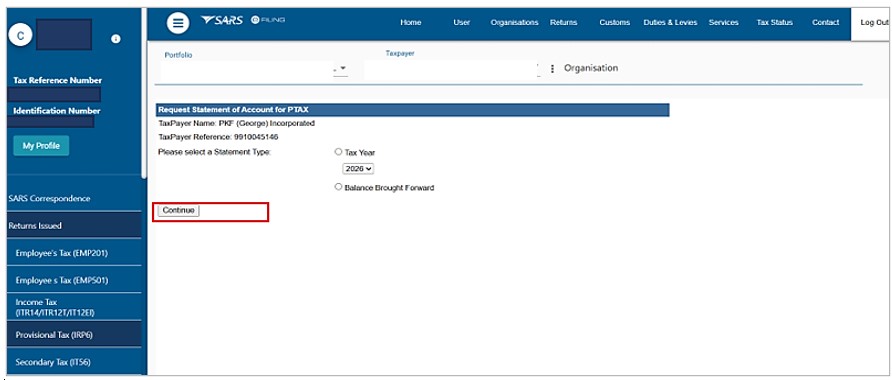
Task: Open the three-dot Organisation options icon
Action: 552,68
